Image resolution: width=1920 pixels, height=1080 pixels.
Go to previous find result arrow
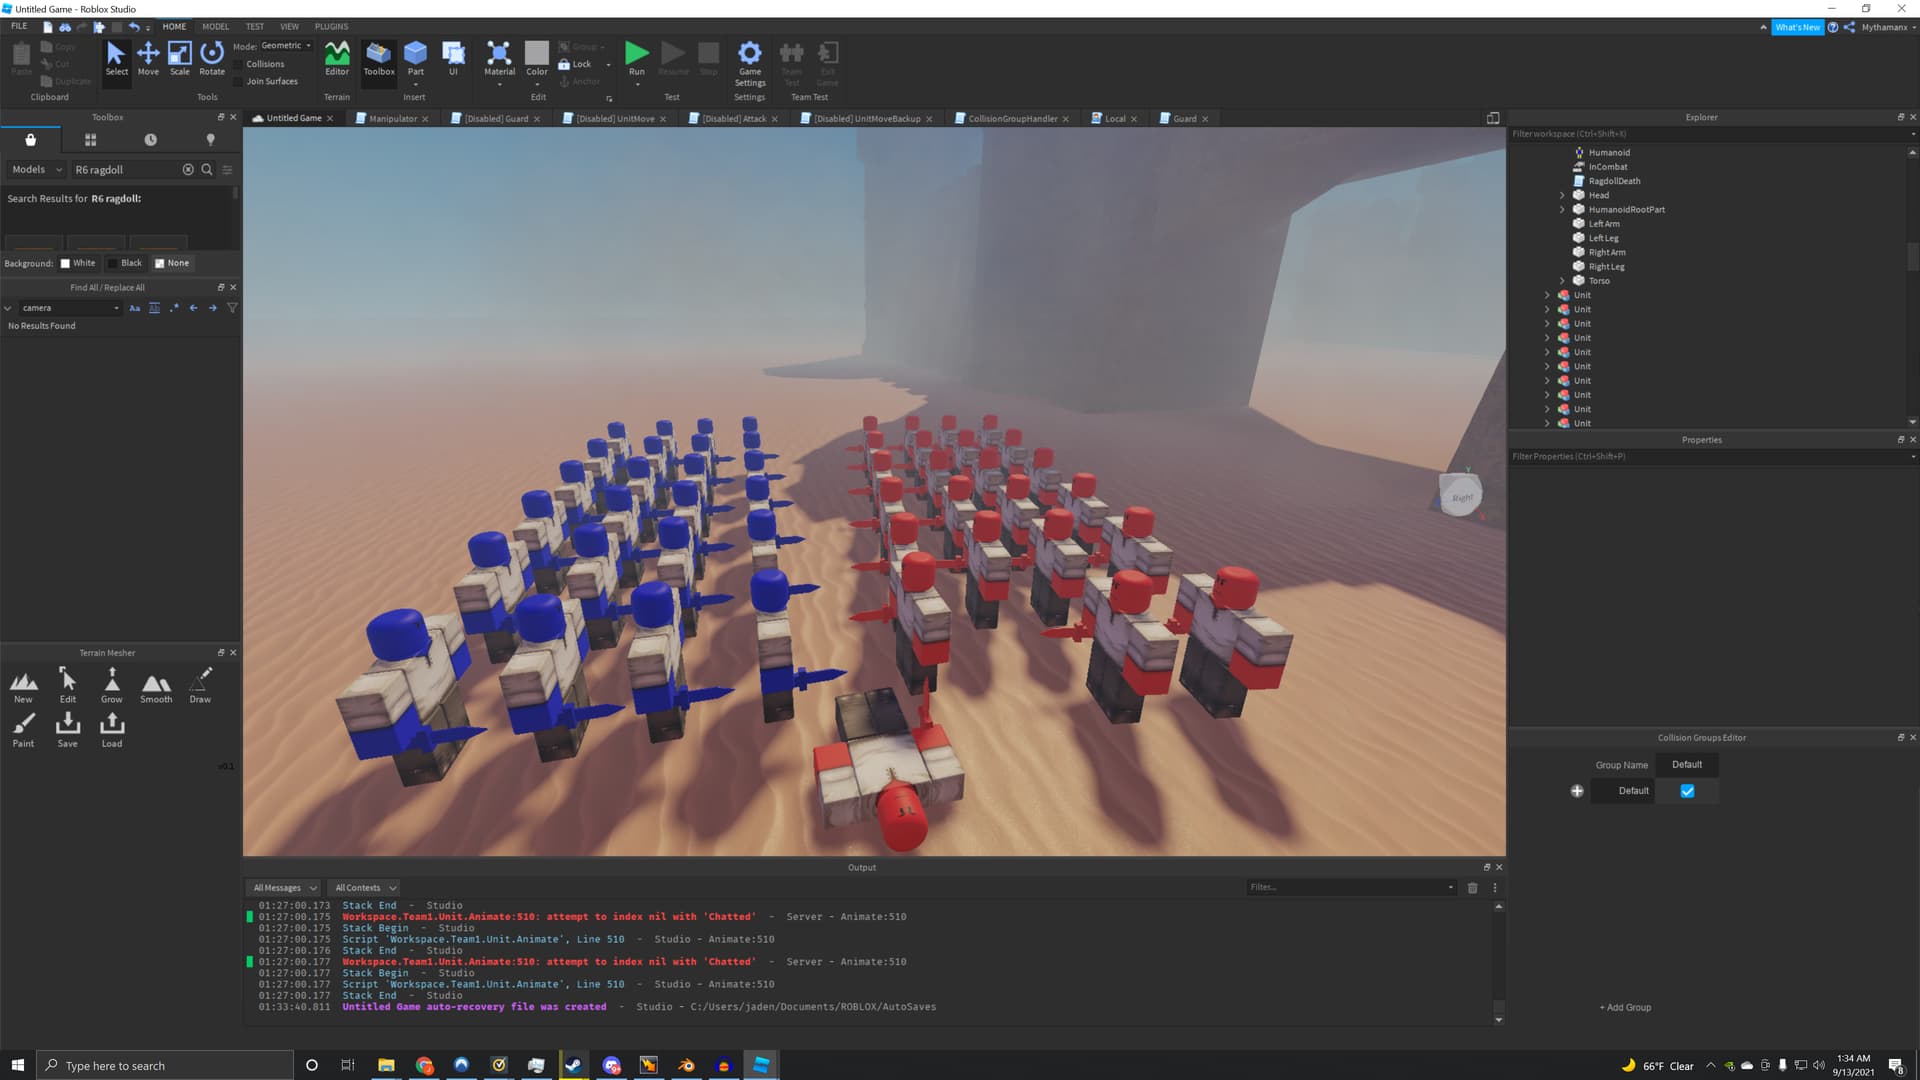[193, 308]
